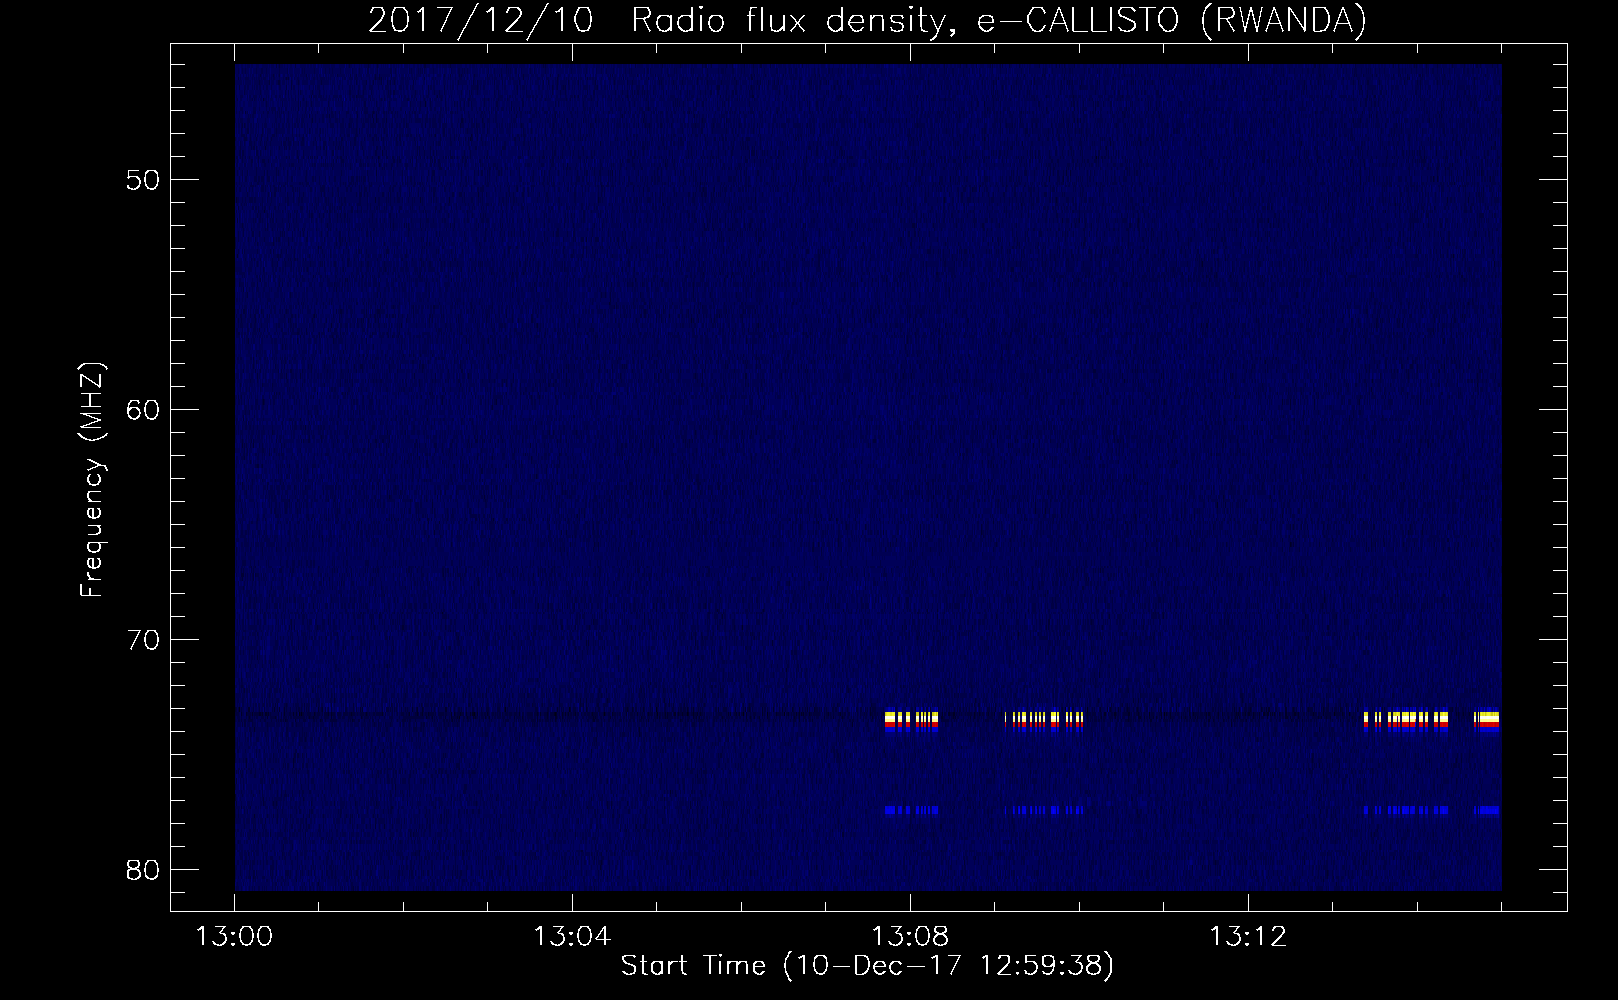Click the 13:04 time tick label

point(572,937)
